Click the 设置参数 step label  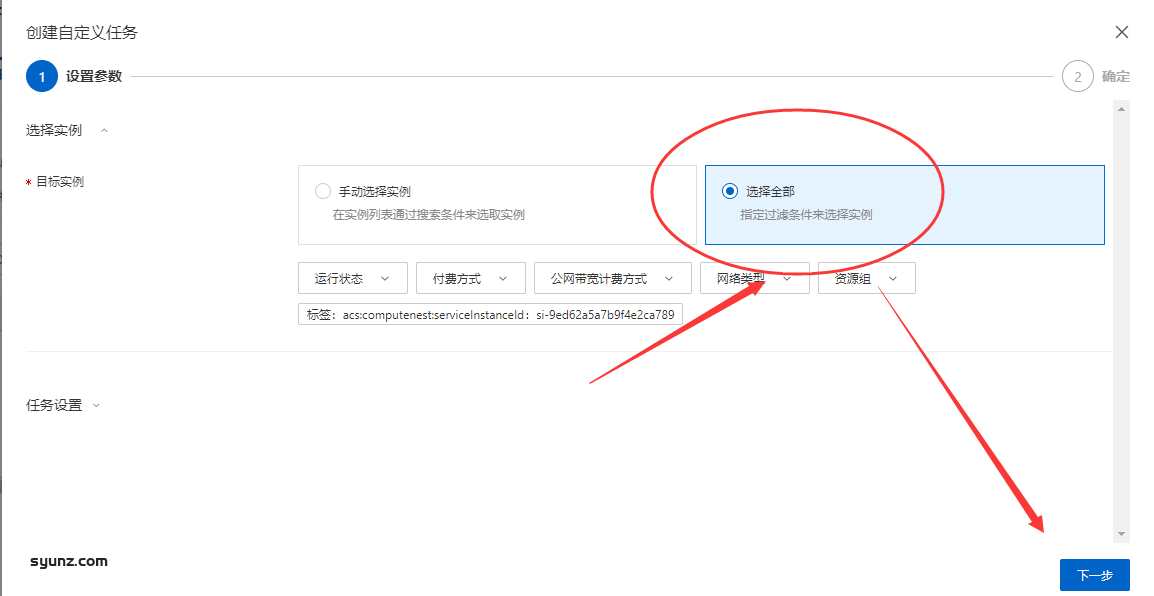coord(93,77)
